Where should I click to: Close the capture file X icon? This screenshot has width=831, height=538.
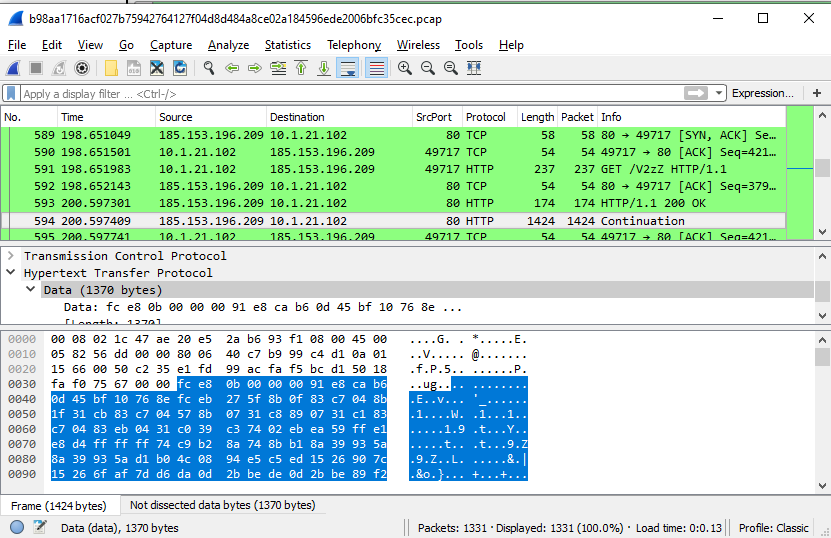pos(157,68)
